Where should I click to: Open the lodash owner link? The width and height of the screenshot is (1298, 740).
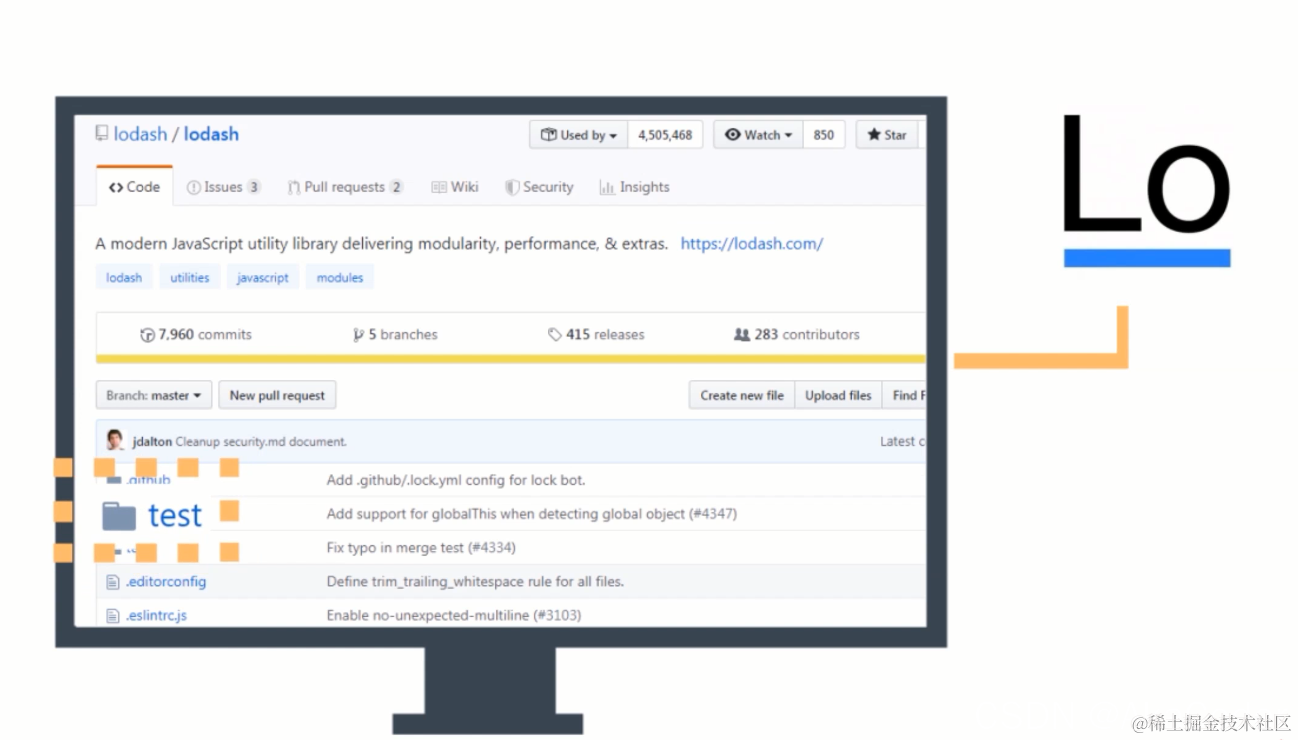point(140,134)
